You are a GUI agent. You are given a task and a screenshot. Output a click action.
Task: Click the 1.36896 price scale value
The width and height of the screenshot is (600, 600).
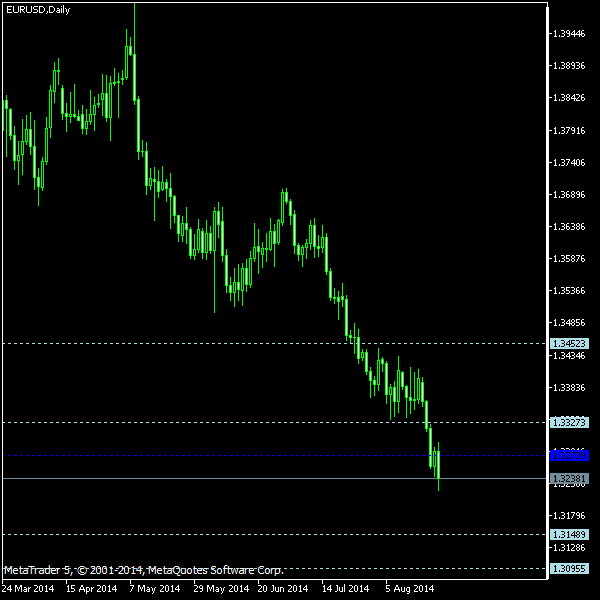[569, 195]
